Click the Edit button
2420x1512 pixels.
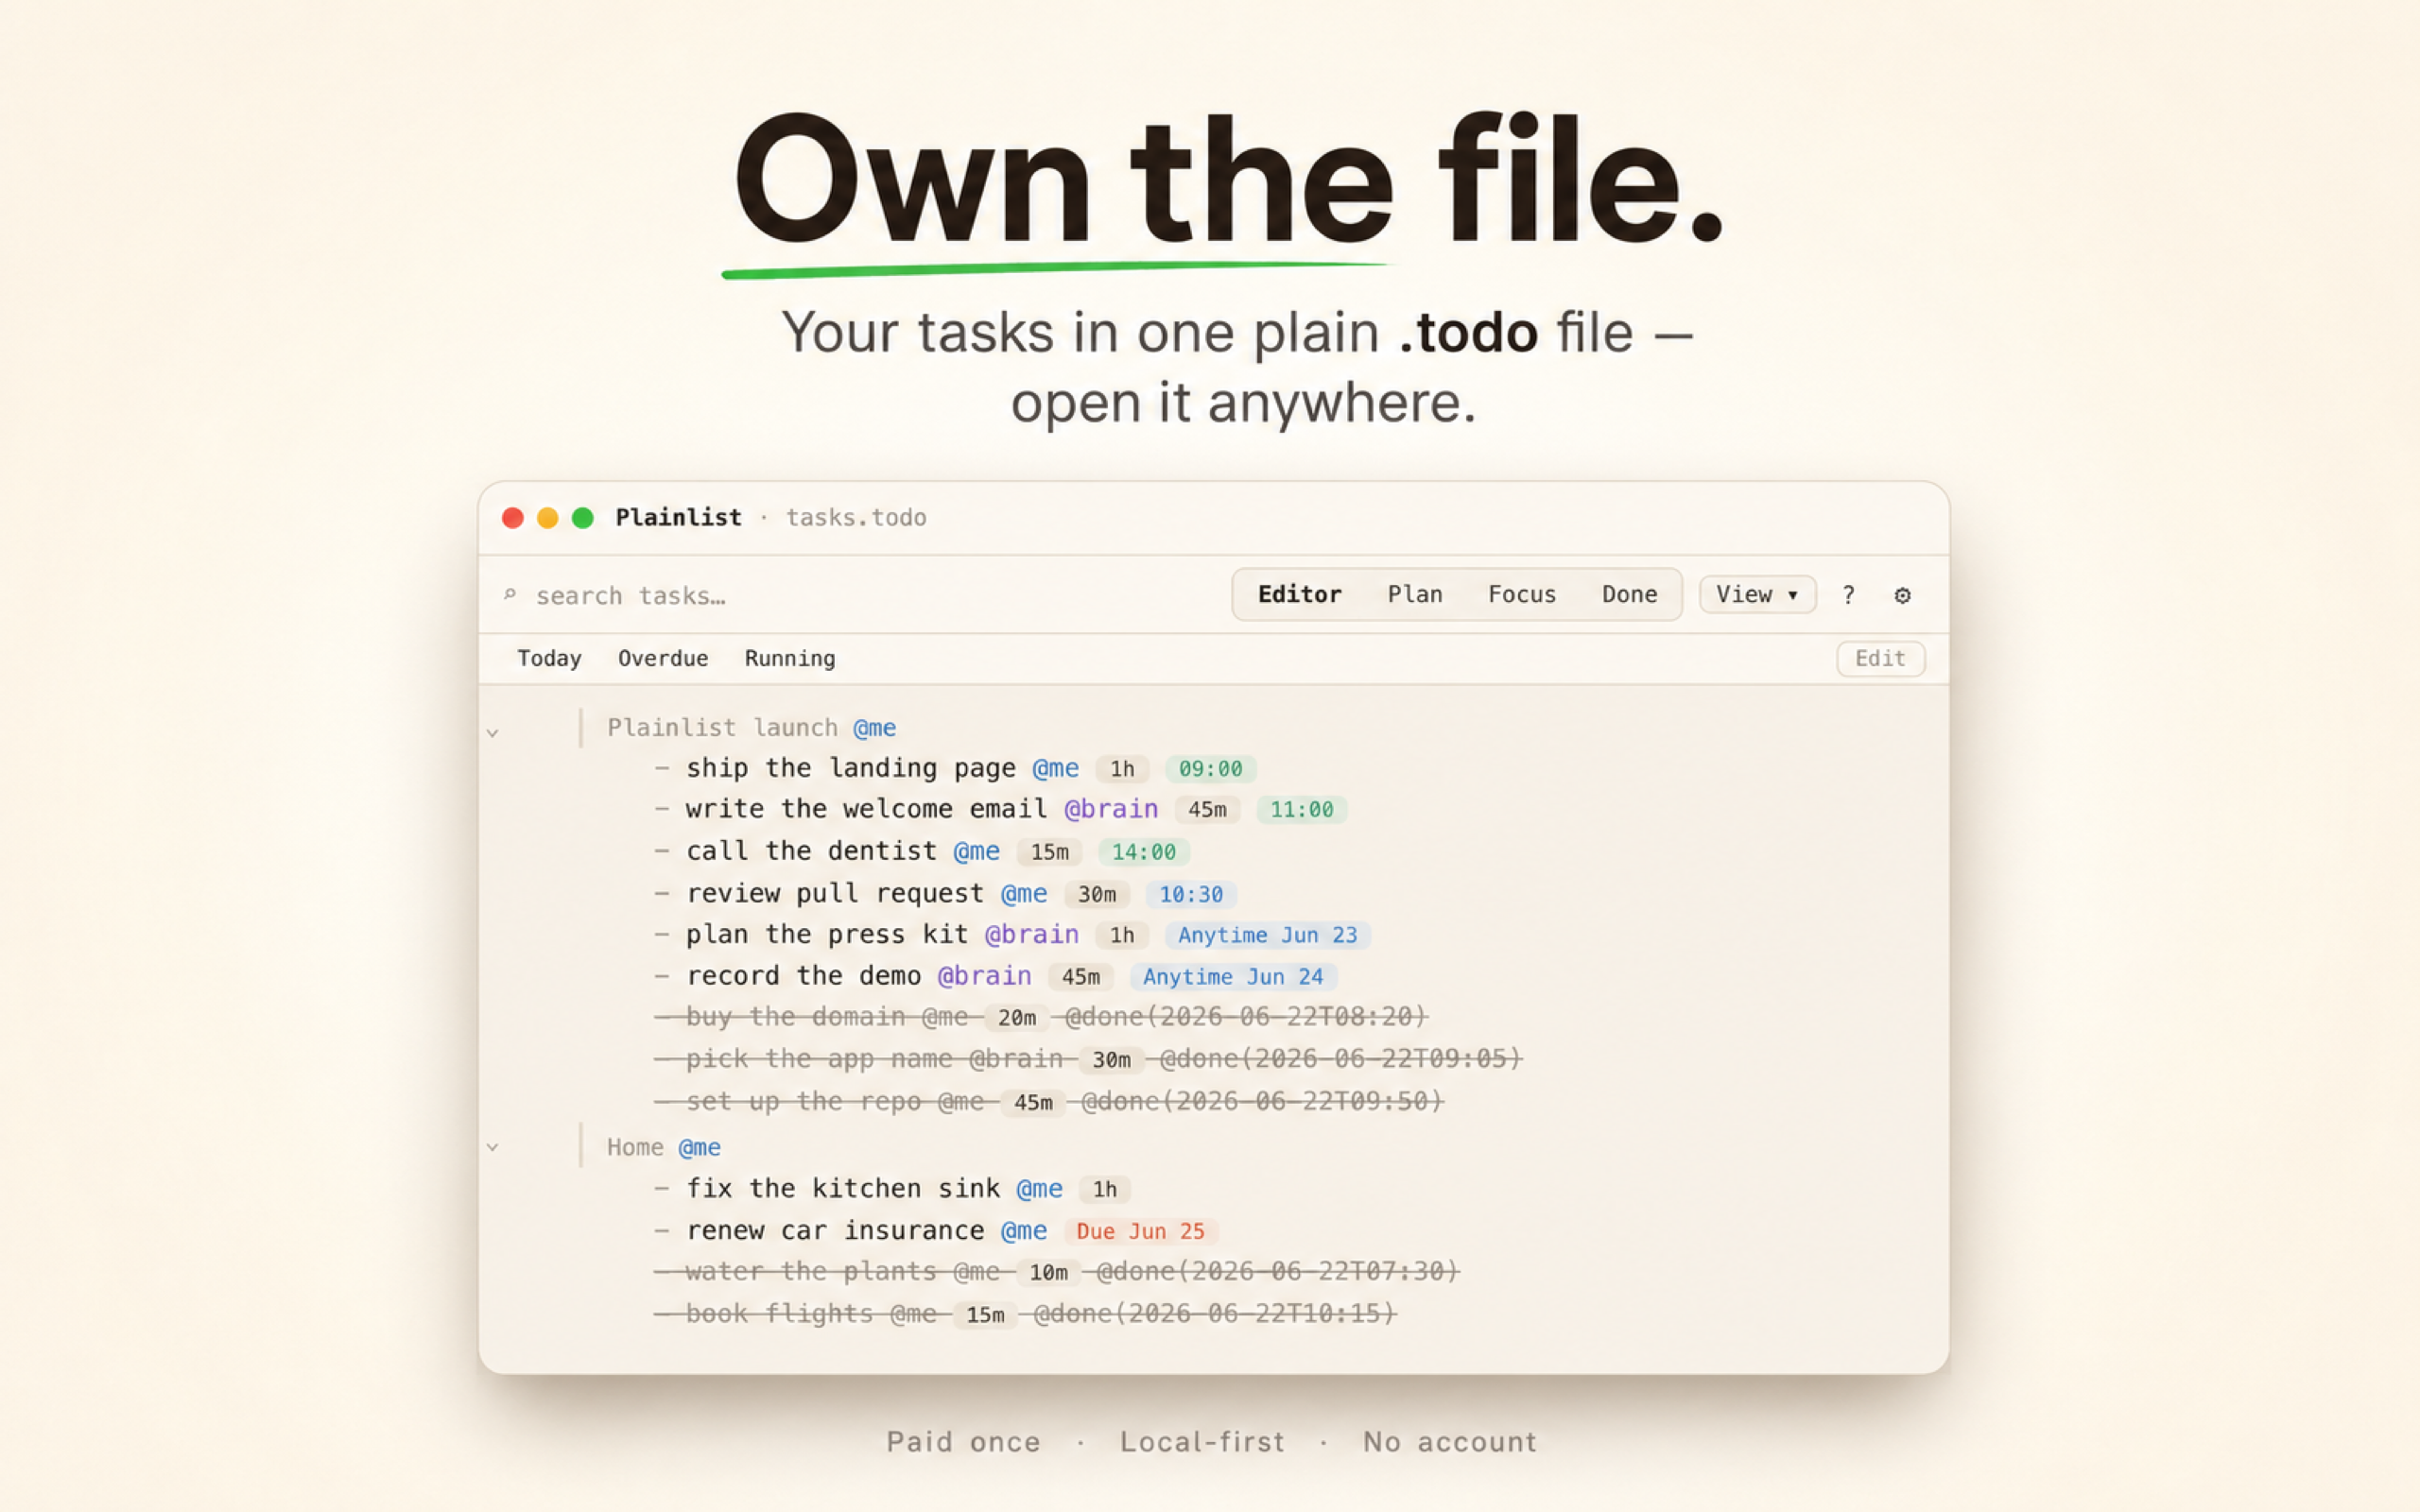[1880, 658]
